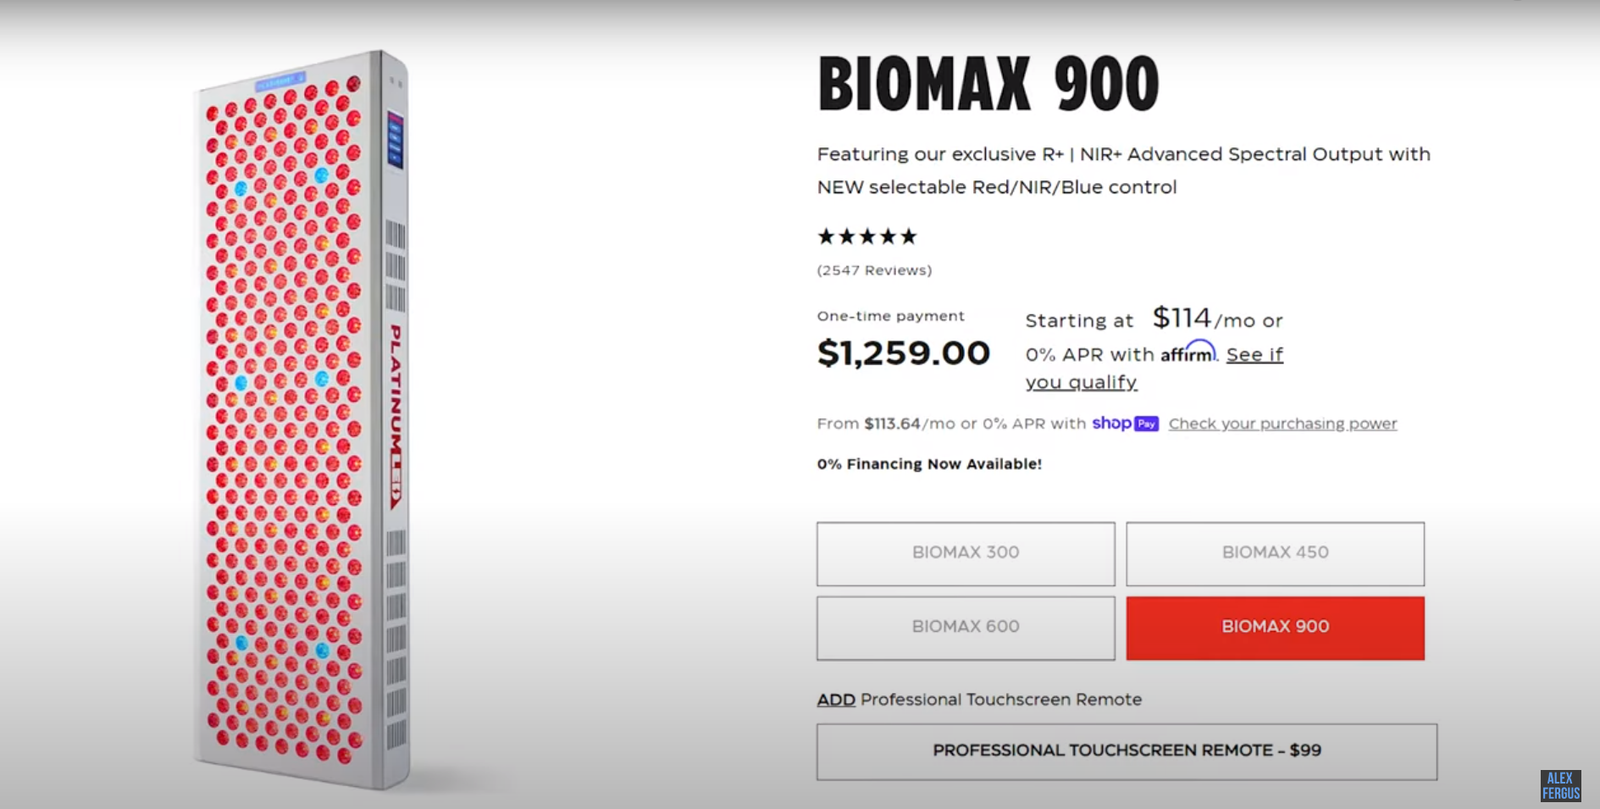Screen dimensions: 1600x809
Task: Click the middle star of the review rating
Action: pos(868,236)
